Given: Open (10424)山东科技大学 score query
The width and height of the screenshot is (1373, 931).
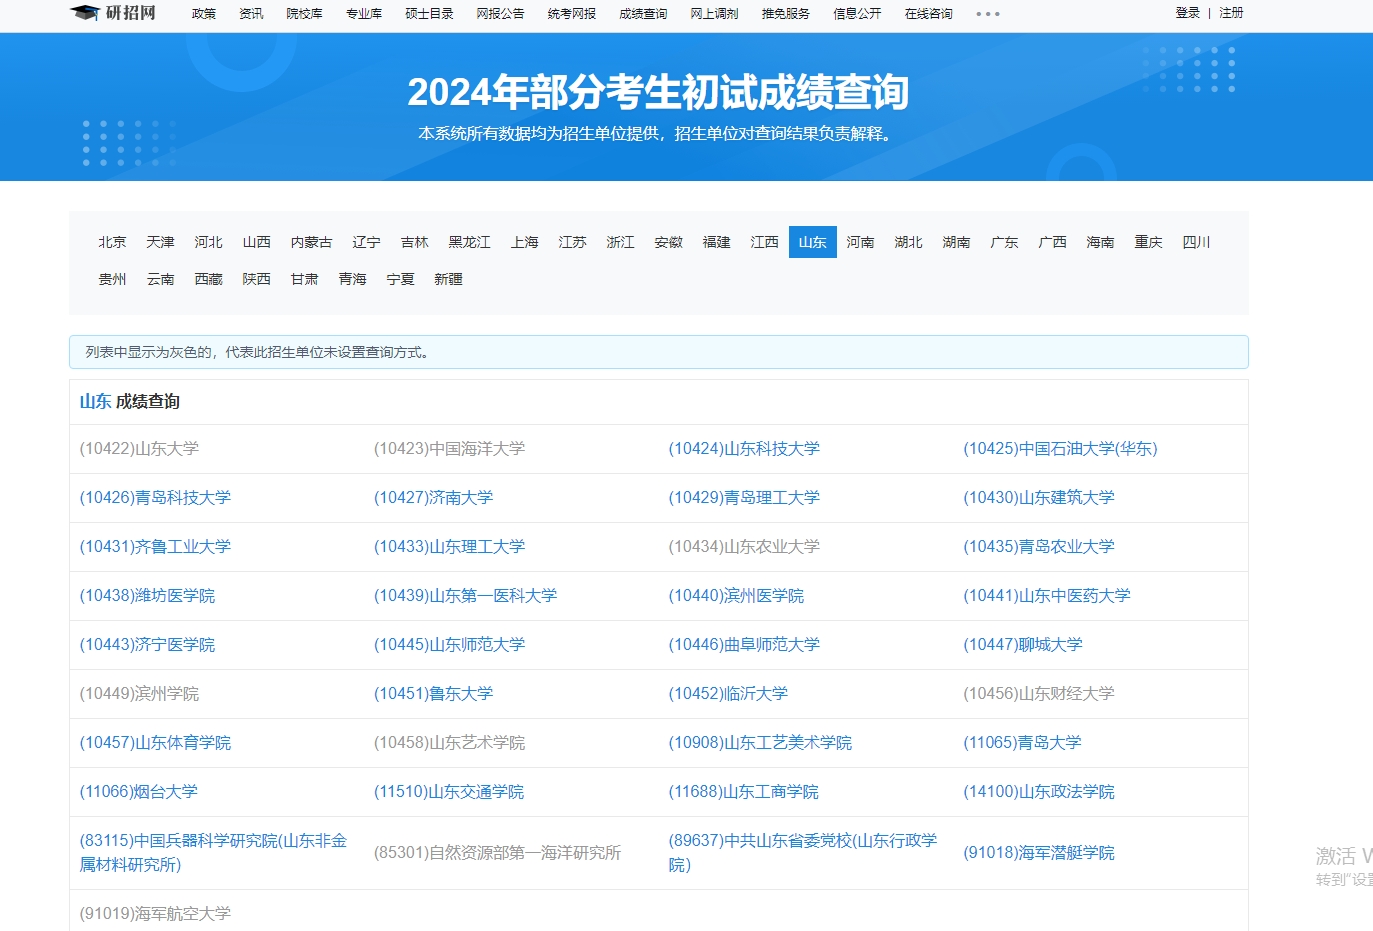Looking at the screenshot, I should click(744, 449).
